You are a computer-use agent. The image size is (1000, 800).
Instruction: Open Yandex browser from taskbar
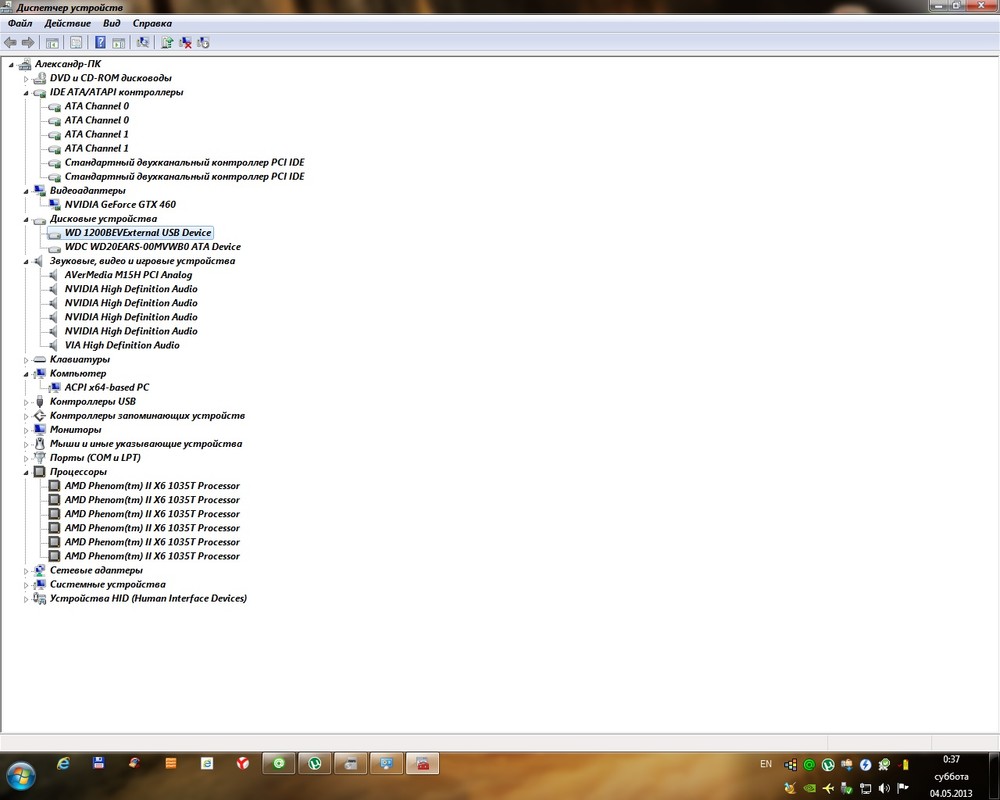coord(243,763)
